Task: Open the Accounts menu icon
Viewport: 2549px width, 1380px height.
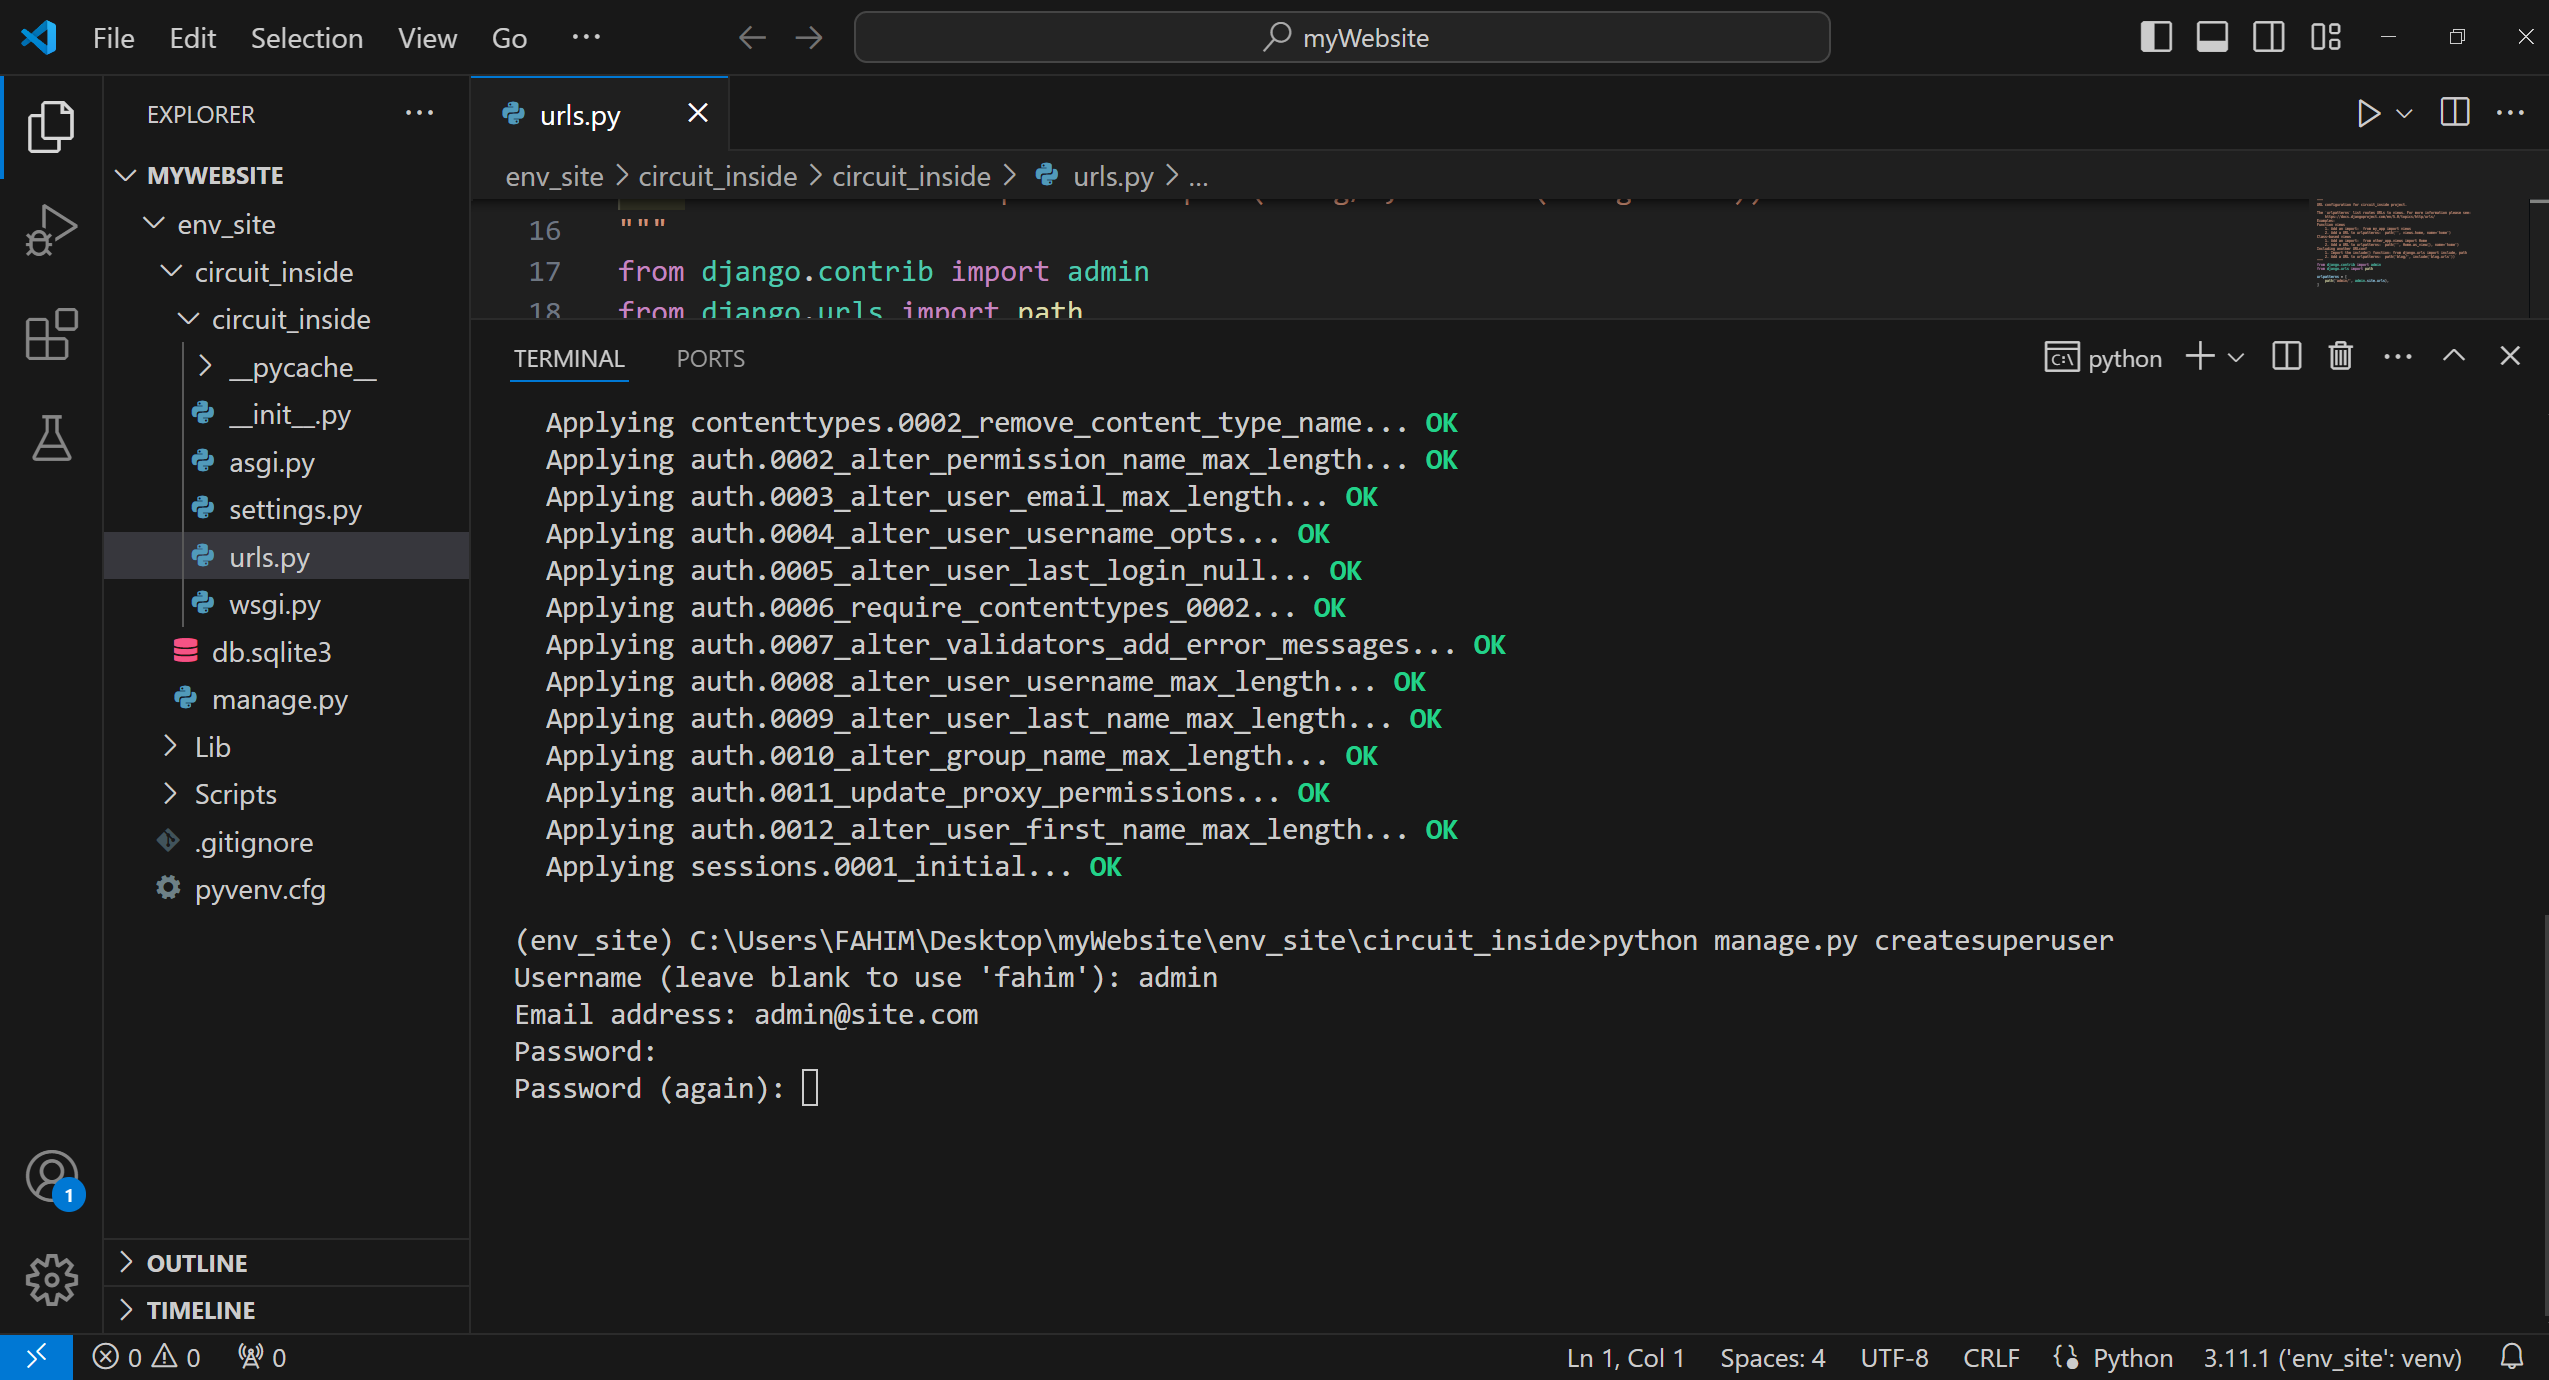Action: click(51, 1176)
